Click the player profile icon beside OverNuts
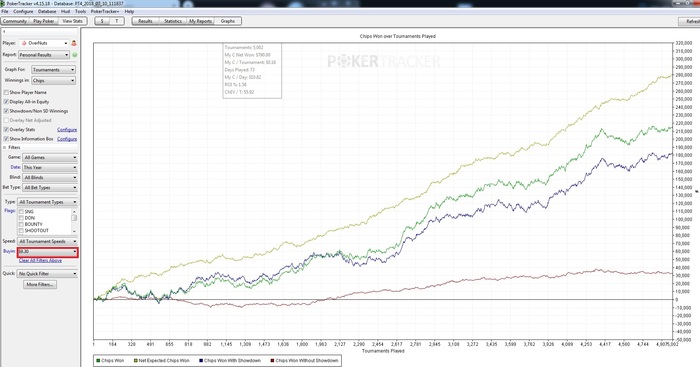 point(74,43)
